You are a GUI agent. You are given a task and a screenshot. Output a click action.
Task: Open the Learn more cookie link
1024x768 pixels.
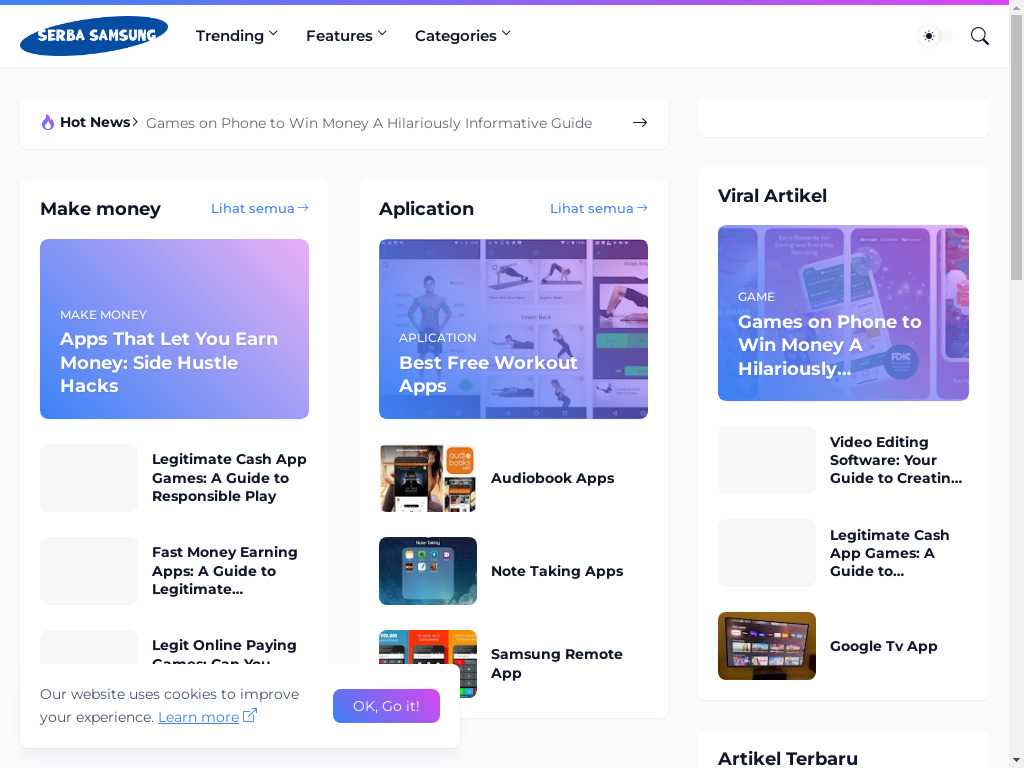198,717
